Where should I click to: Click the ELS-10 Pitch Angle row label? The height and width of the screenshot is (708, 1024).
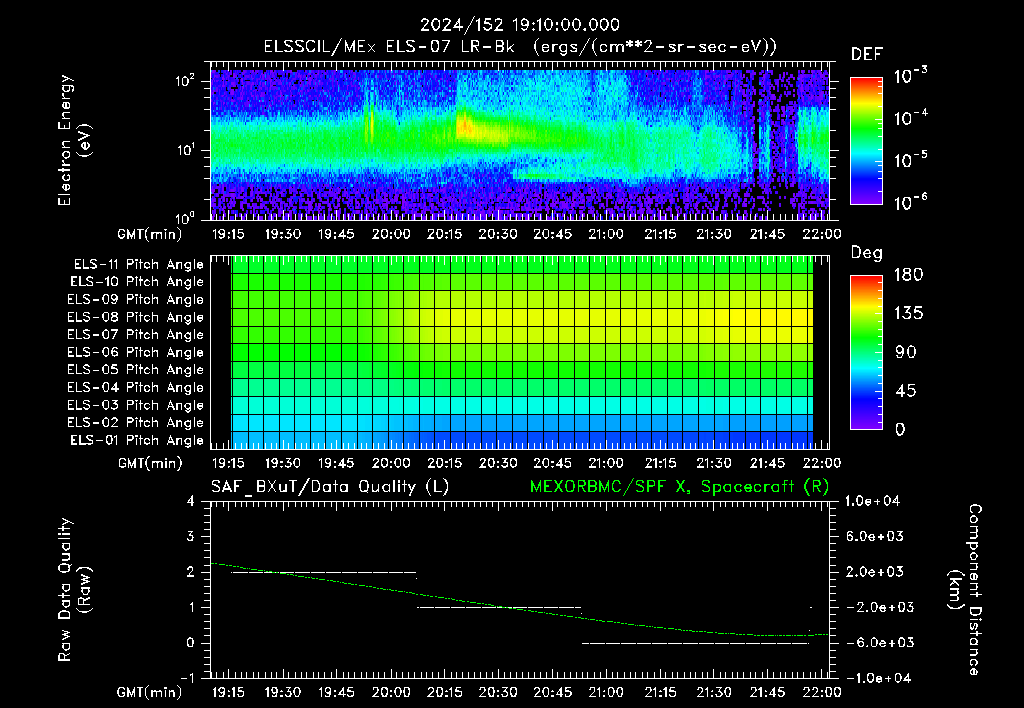(x=137, y=282)
